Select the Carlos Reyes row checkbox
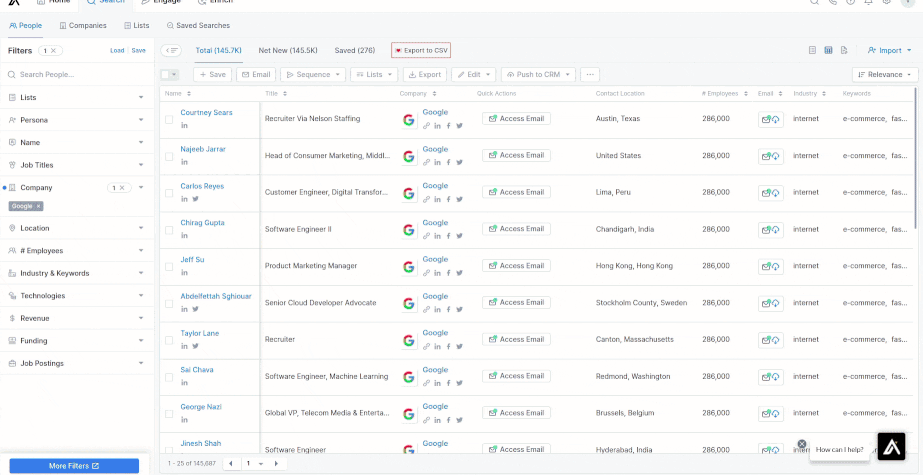923x475 pixels. click(x=169, y=193)
